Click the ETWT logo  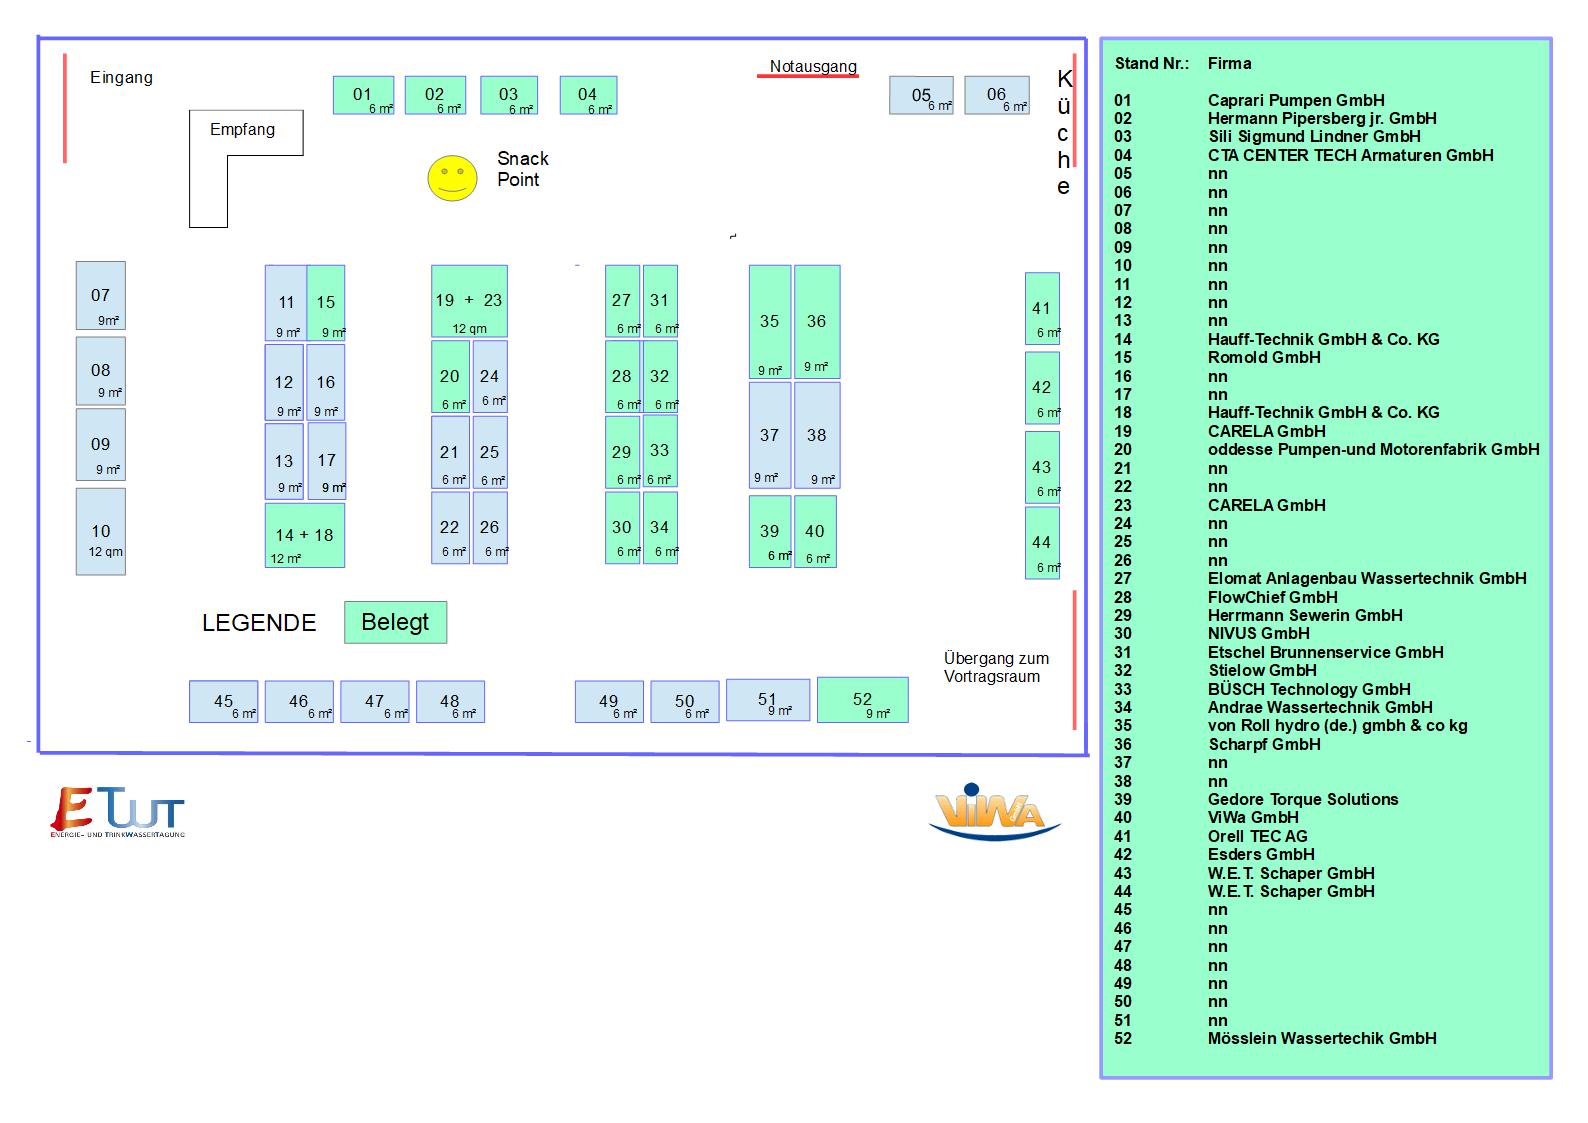click(118, 812)
